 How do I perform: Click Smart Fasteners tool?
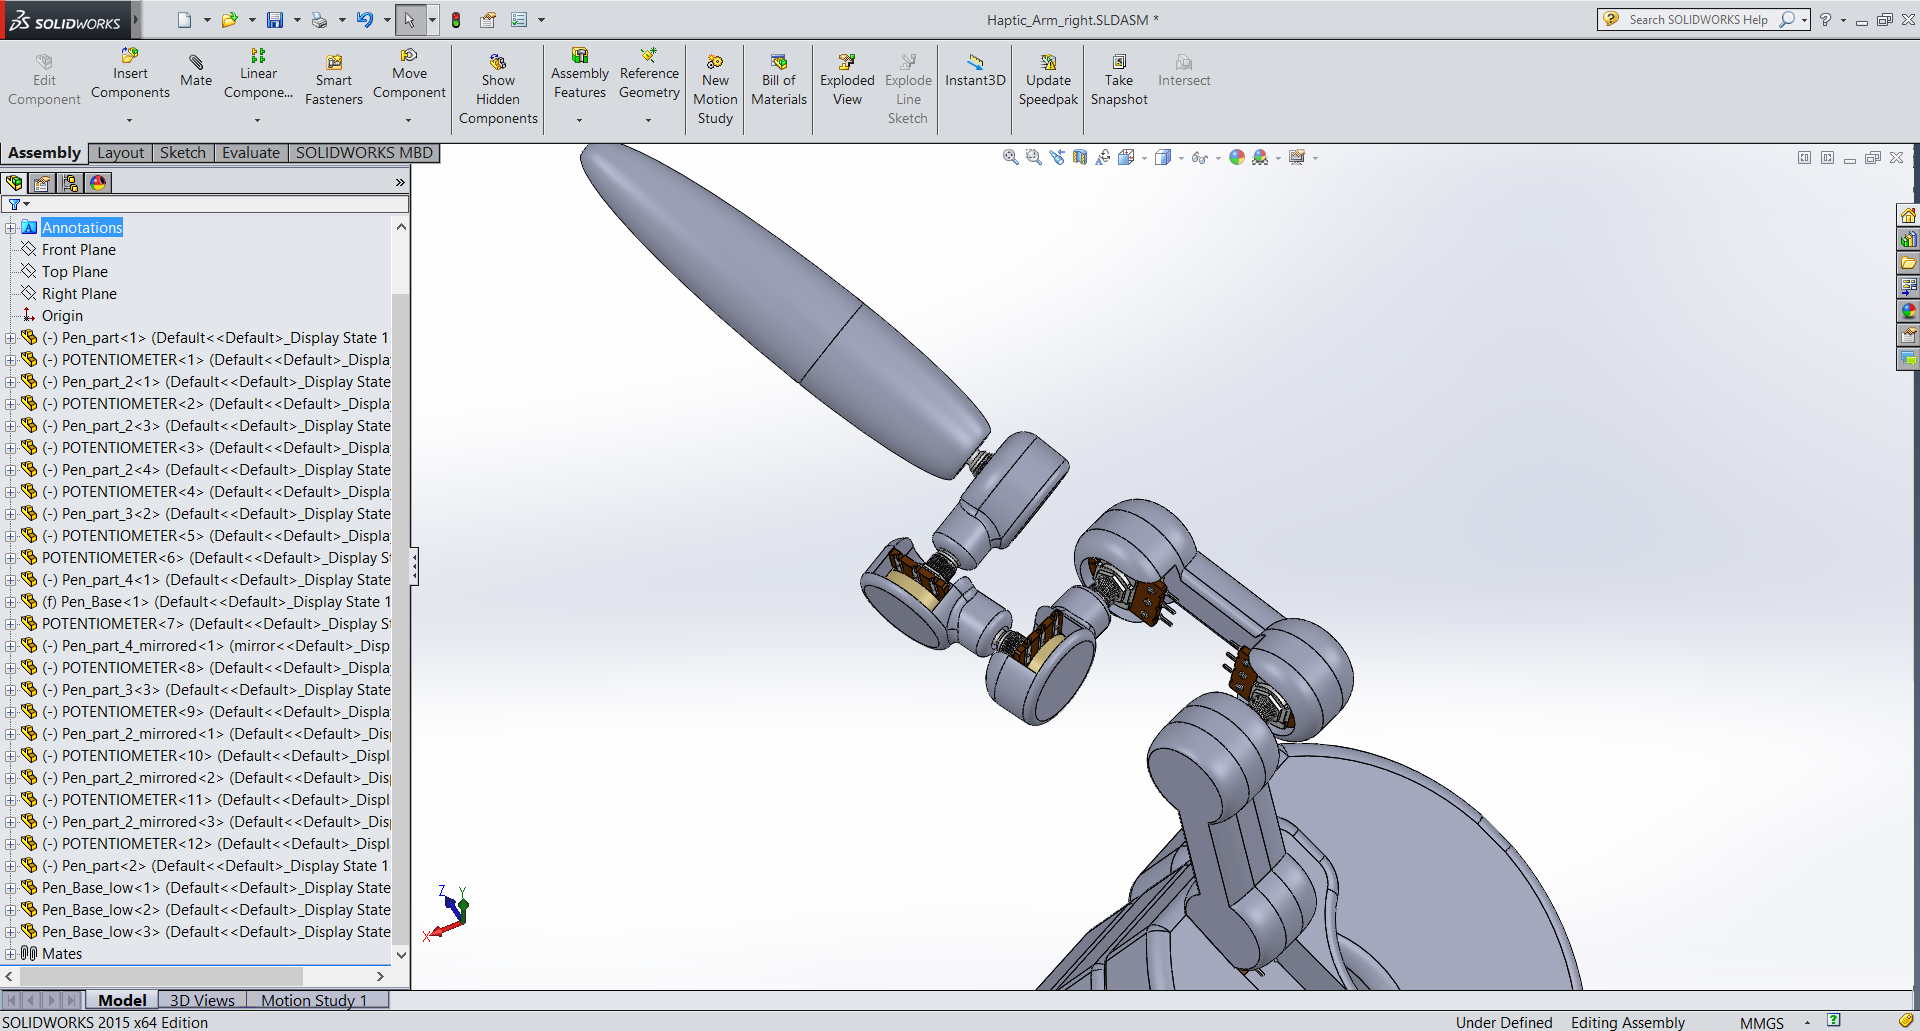334,80
